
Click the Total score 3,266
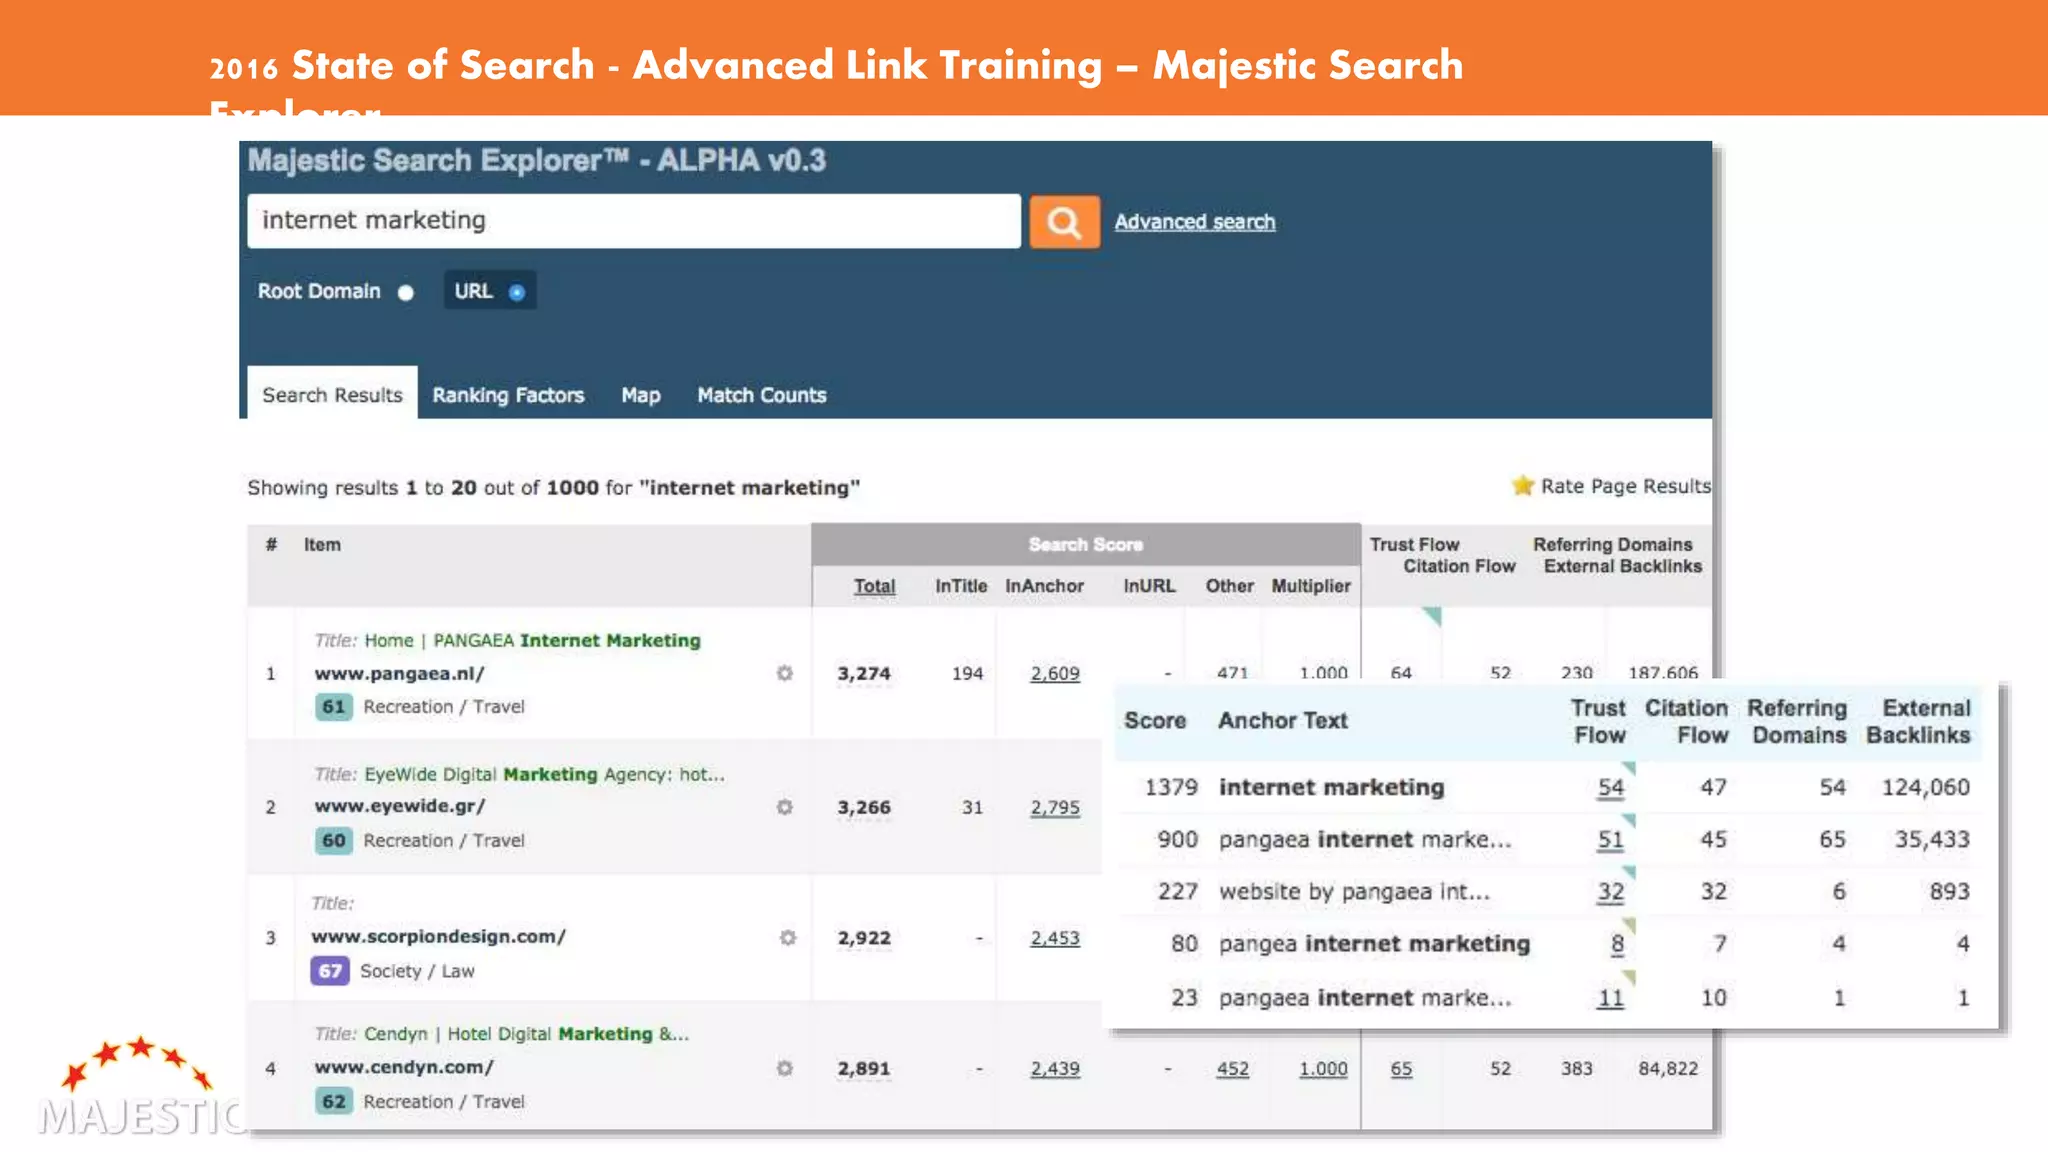click(864, 807)
